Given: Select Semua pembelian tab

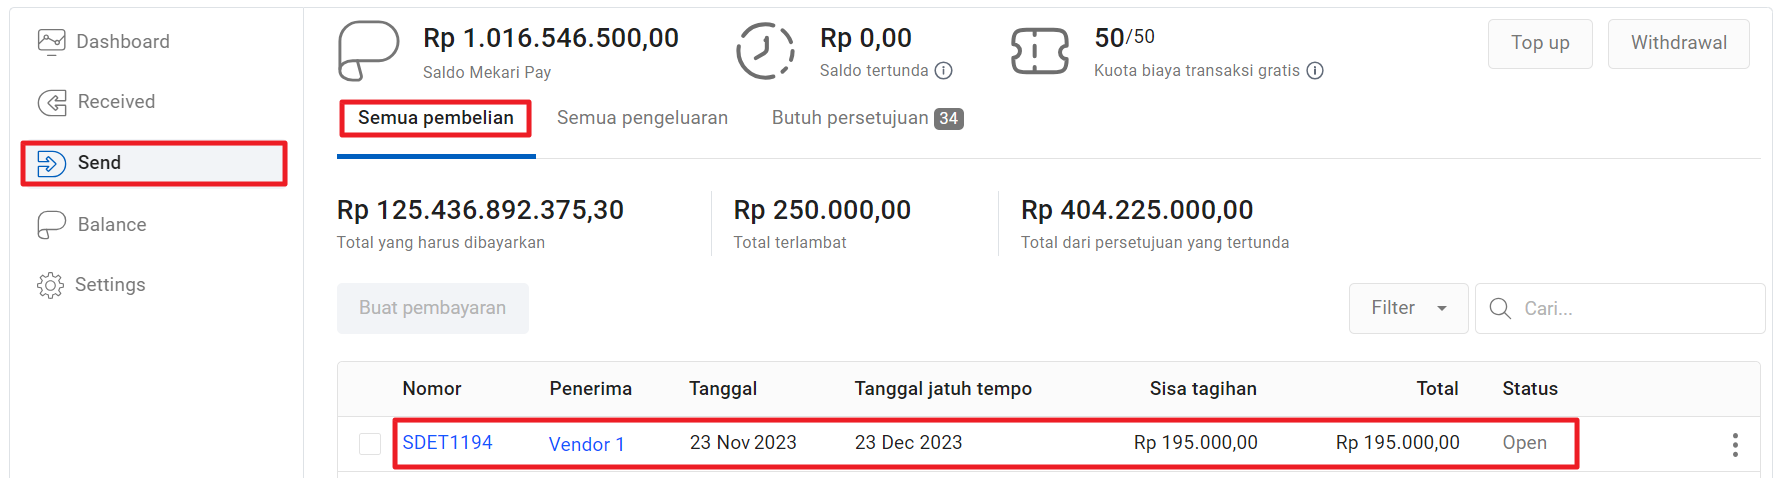Looking at the screenshot, I should pyautogui.click(x=436, y=118).
